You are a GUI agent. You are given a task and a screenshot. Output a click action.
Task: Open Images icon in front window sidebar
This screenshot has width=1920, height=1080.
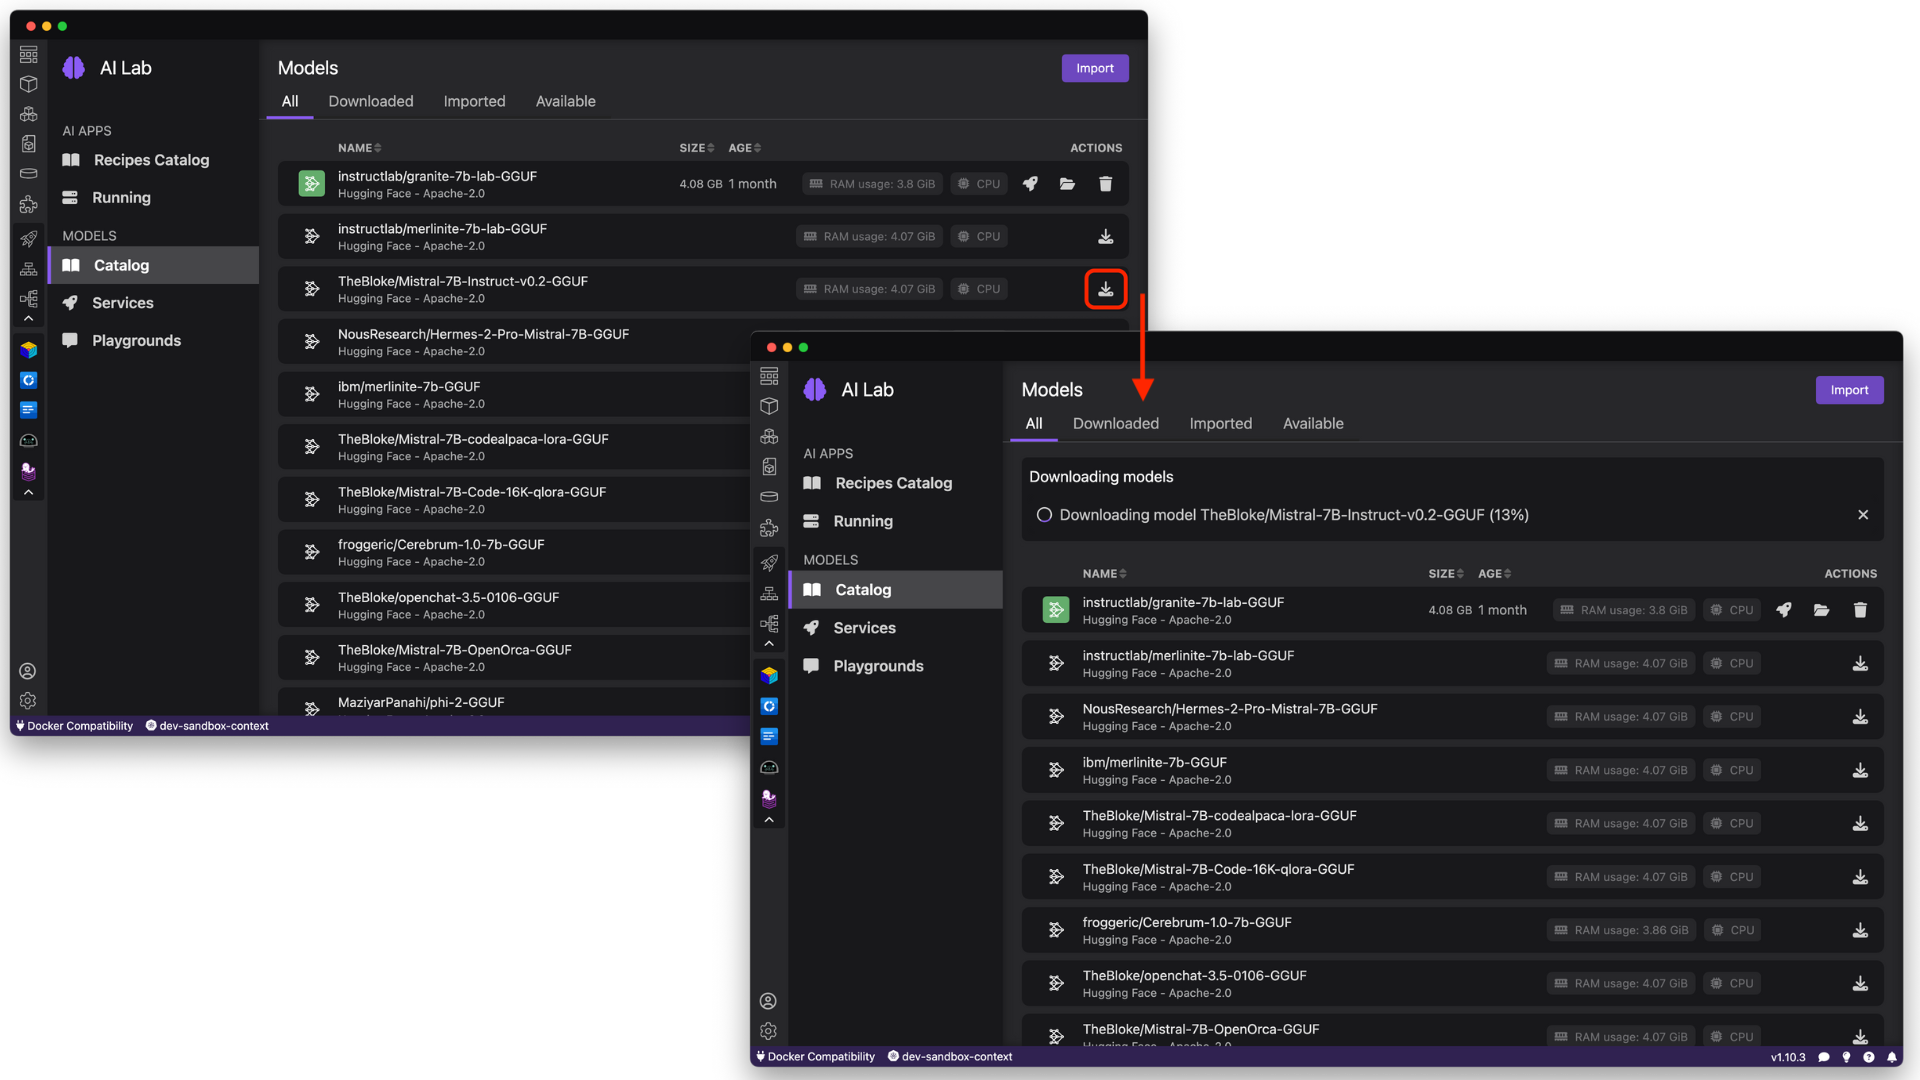pyautogui.click(x=769, y=467)
